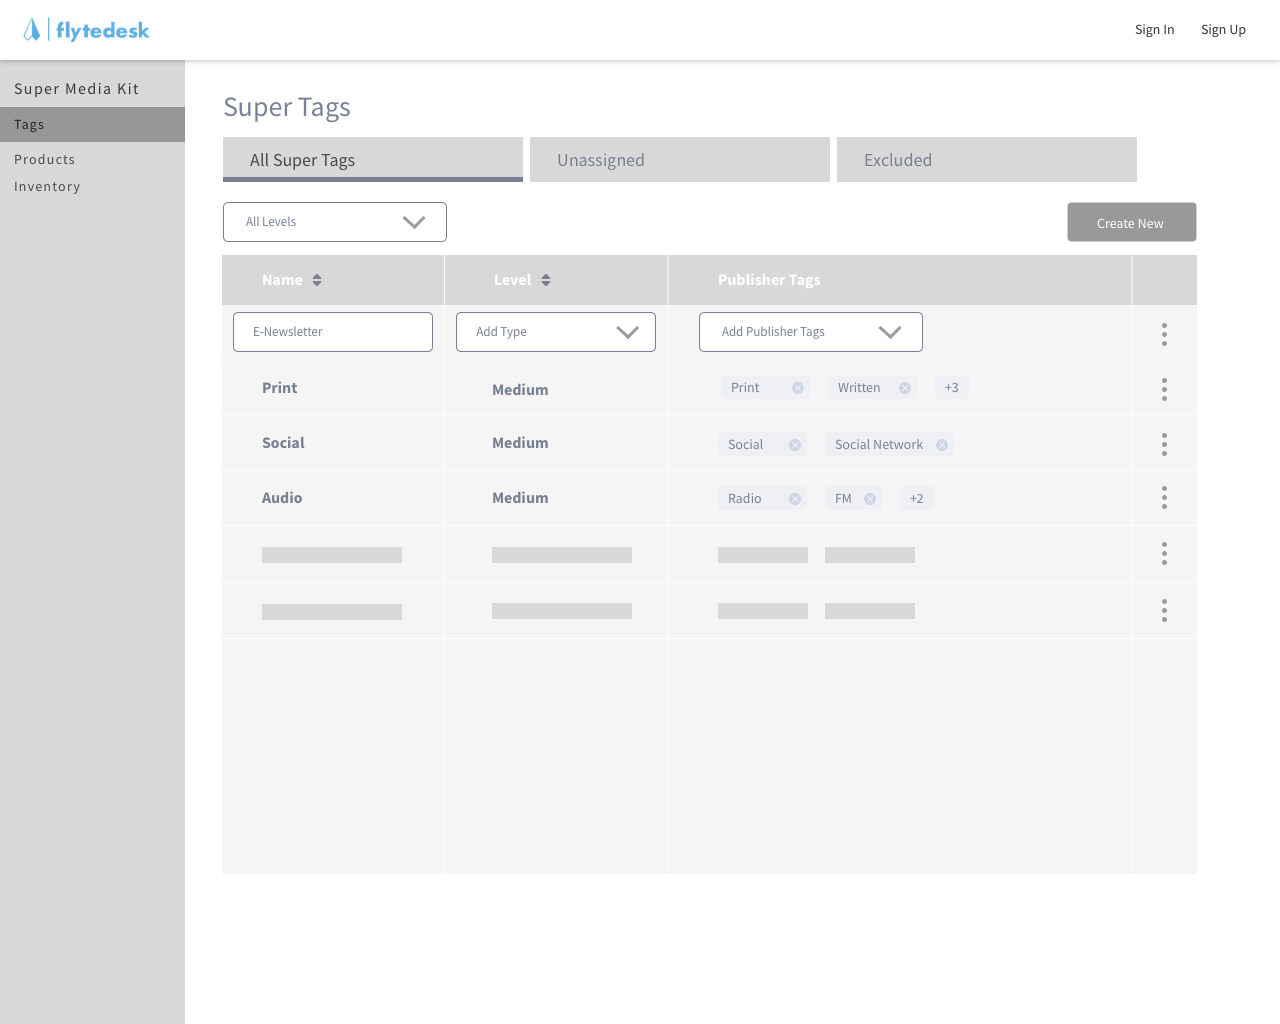Click the Publisher Tags column header
The width and height of the screenshot is (1280, 1024).
point(769,280)
